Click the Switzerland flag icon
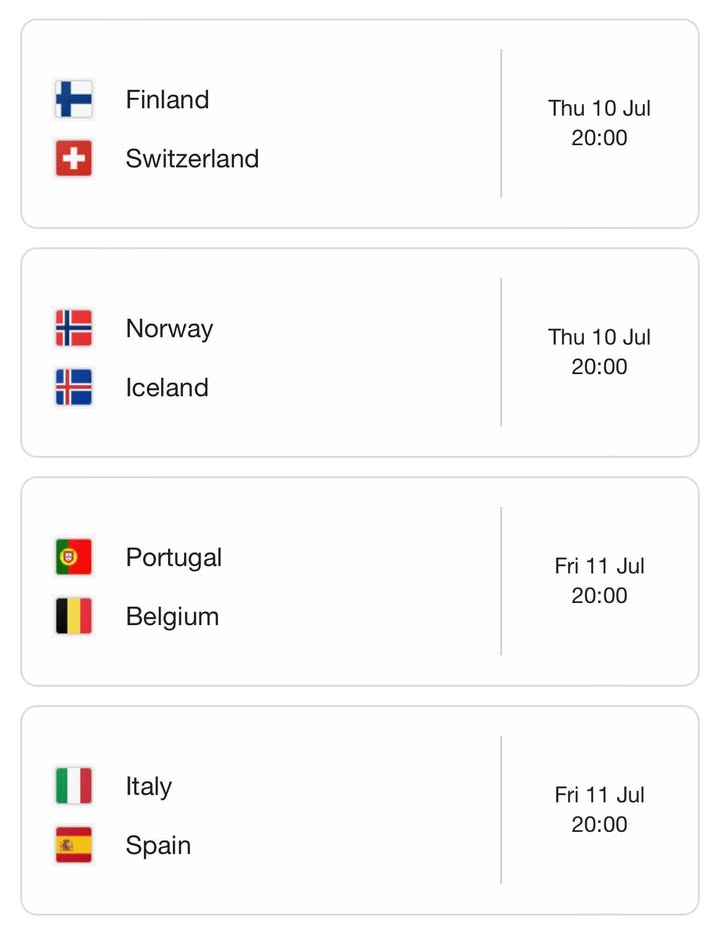 coord(74,158)
